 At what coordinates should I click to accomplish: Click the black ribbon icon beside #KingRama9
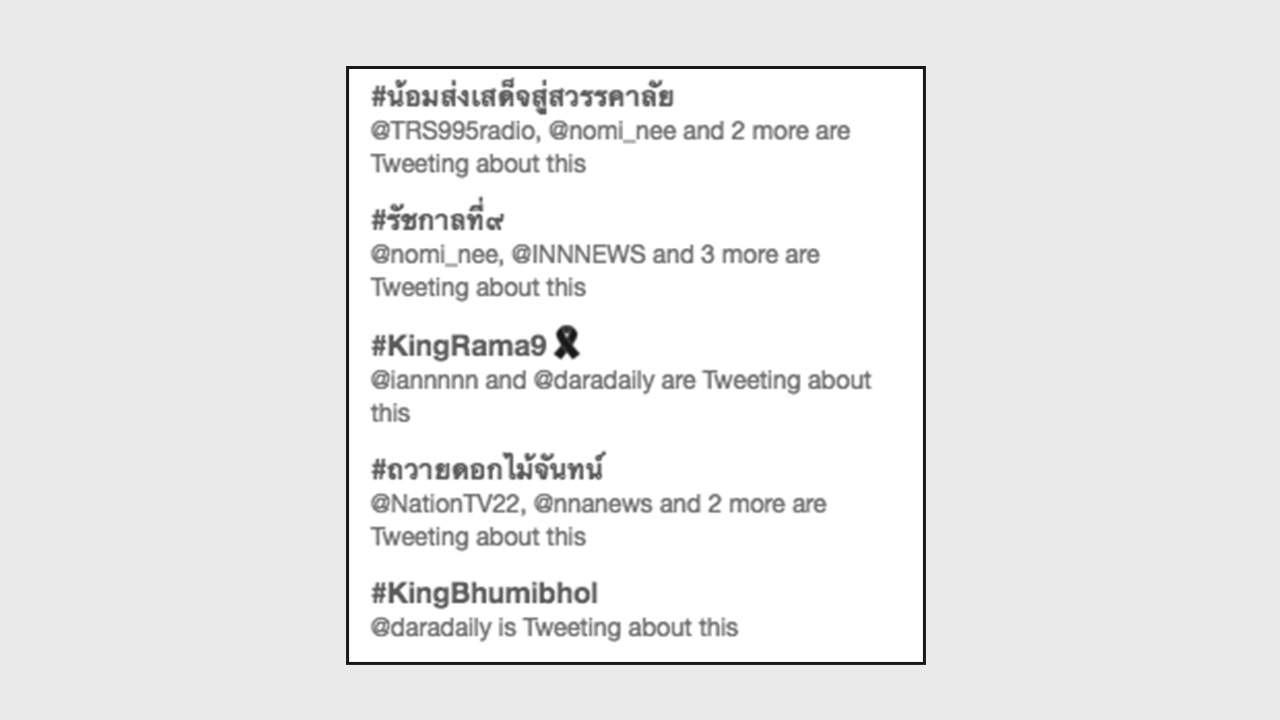click(567, 344)
